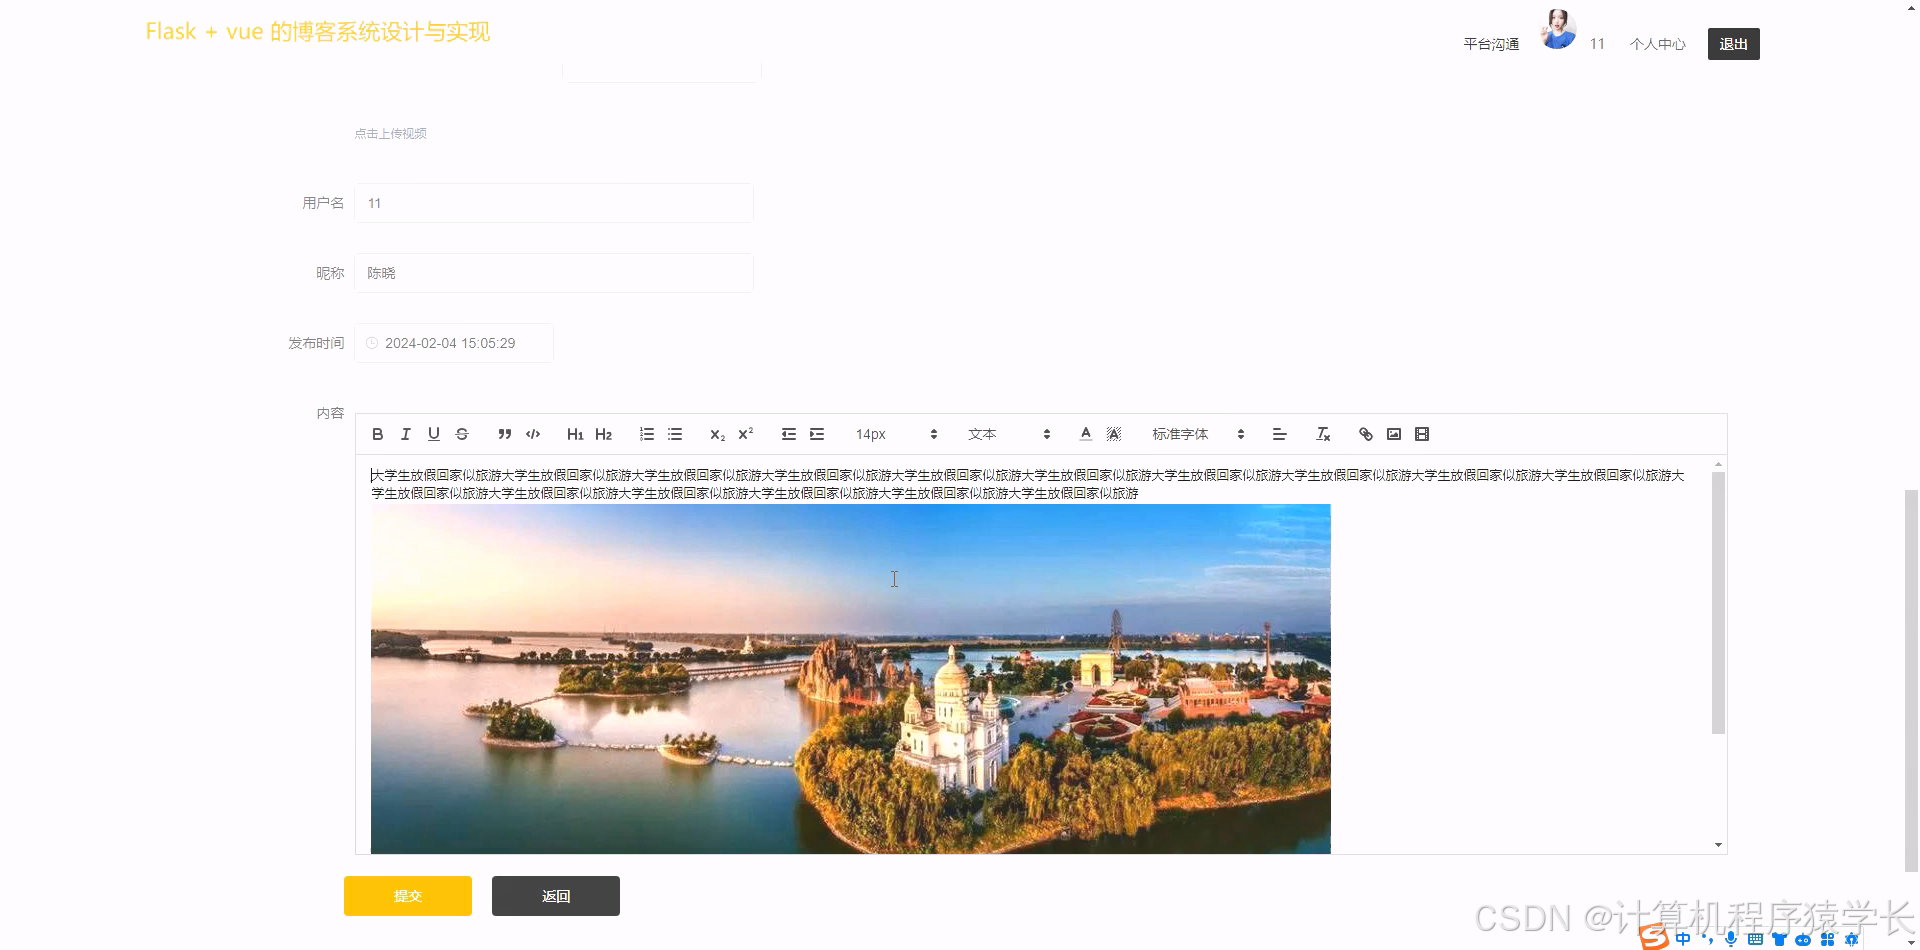Screen dimensions: 1920x950
Task: Click the user avatar picture
Action: tap(1558, 29)
